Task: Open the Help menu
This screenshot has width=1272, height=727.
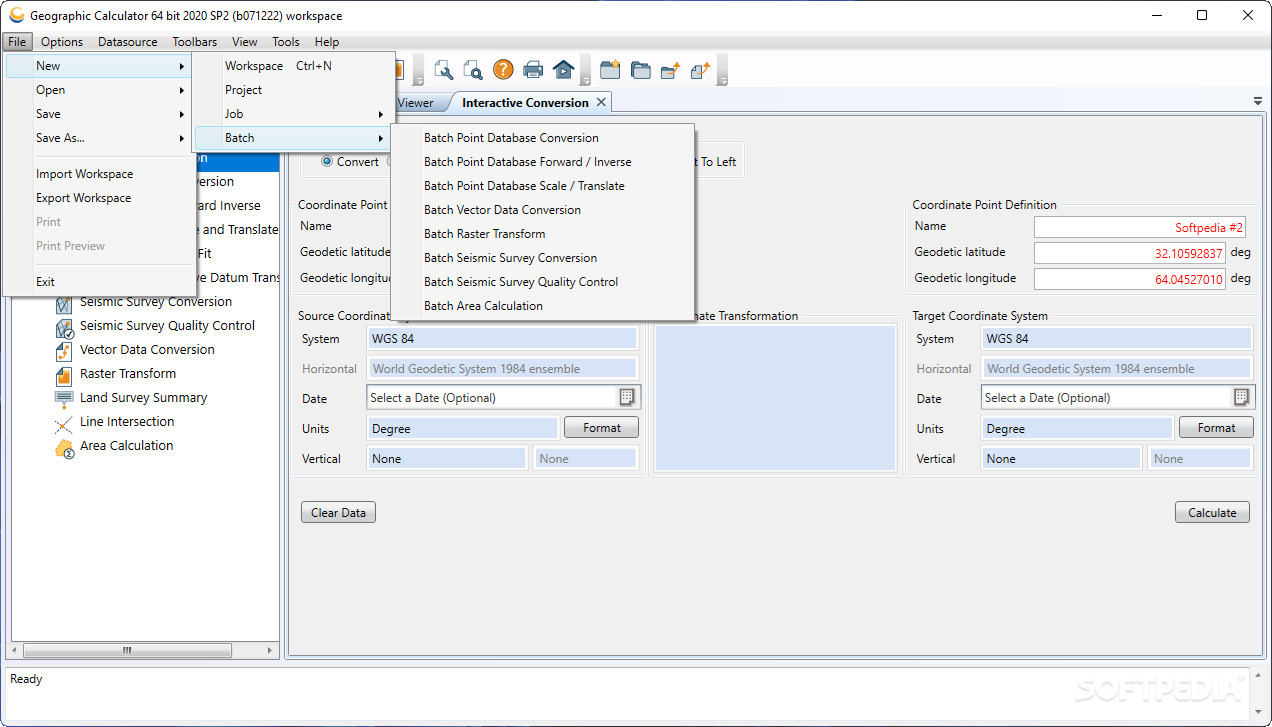Action: [x=327, y=42]
